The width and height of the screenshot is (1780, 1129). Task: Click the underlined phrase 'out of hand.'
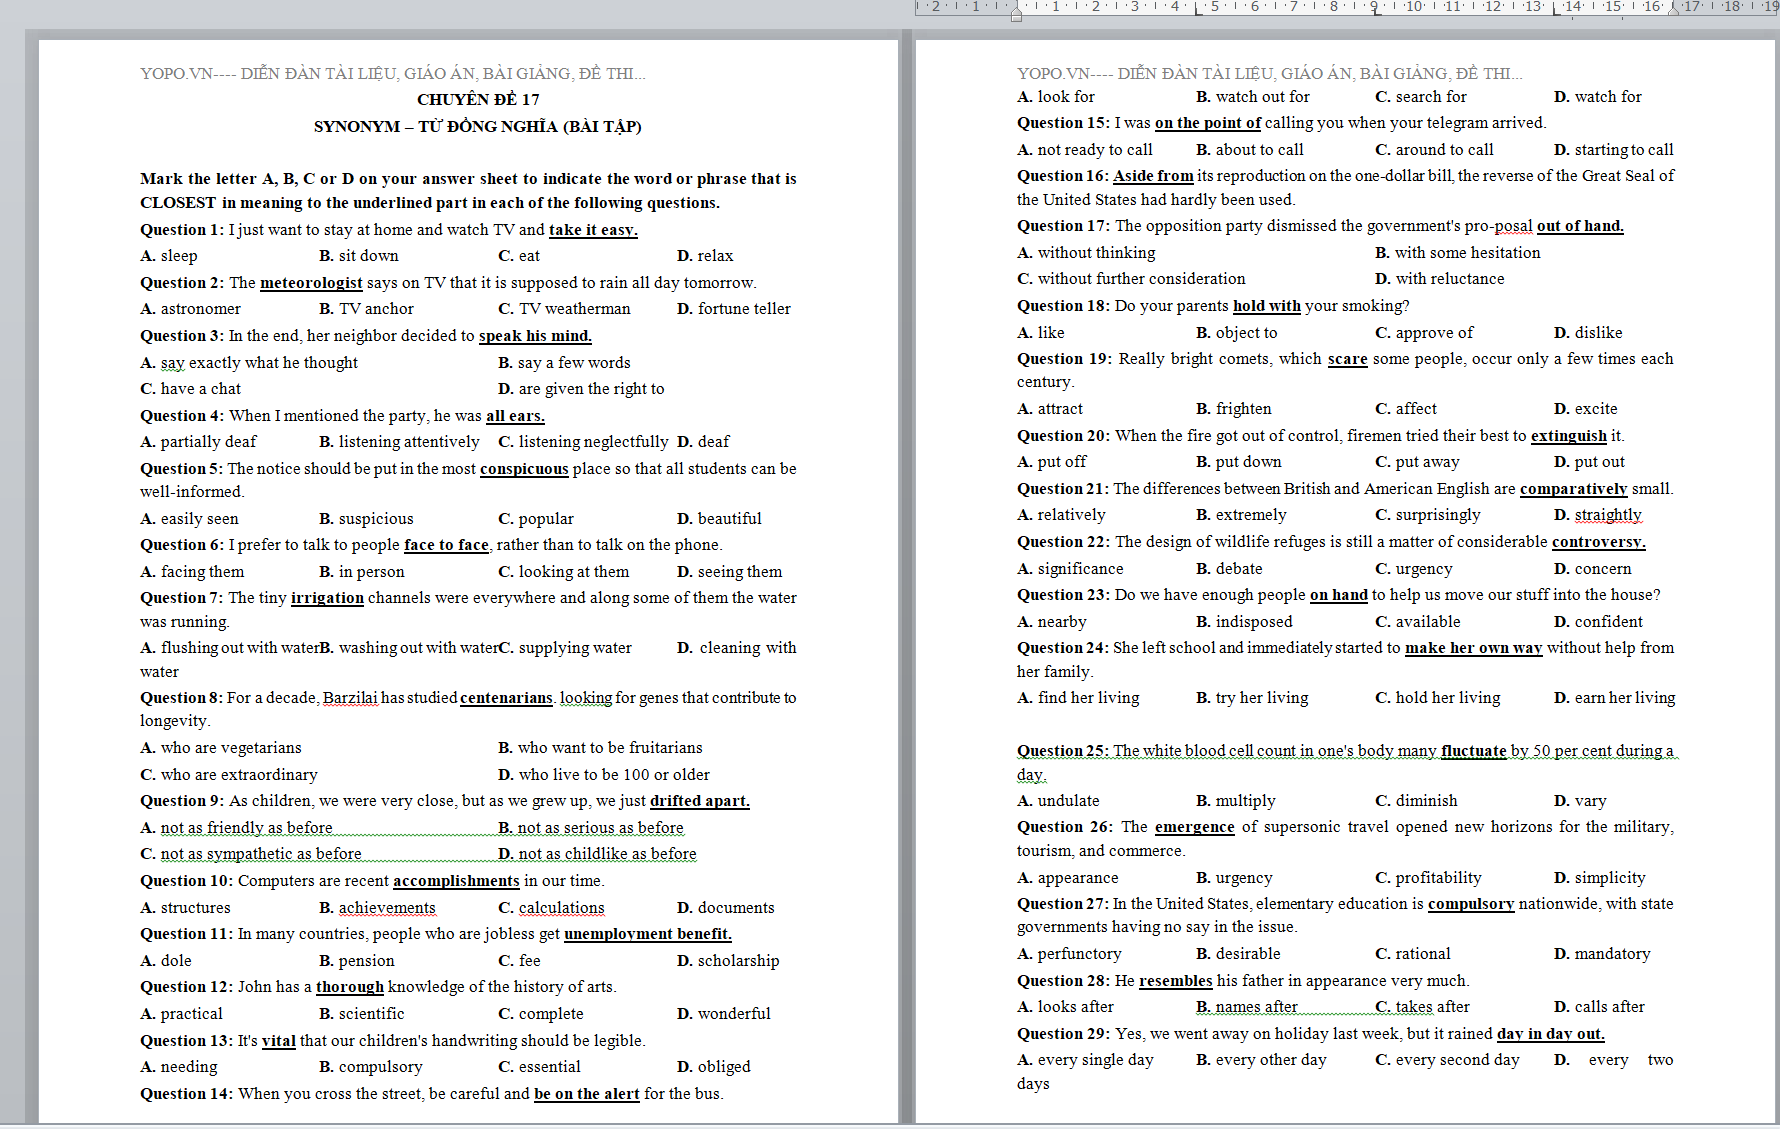(x=1580, y=226)
